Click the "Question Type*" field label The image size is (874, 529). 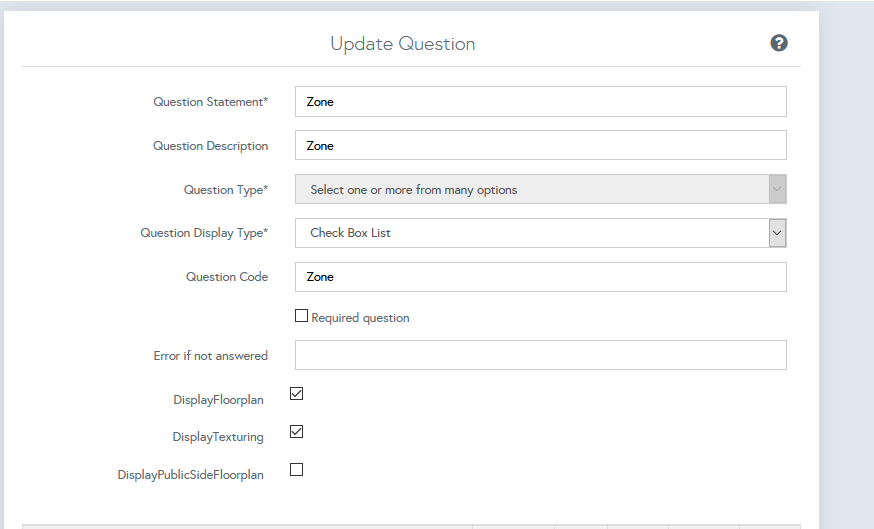(225, 190)
